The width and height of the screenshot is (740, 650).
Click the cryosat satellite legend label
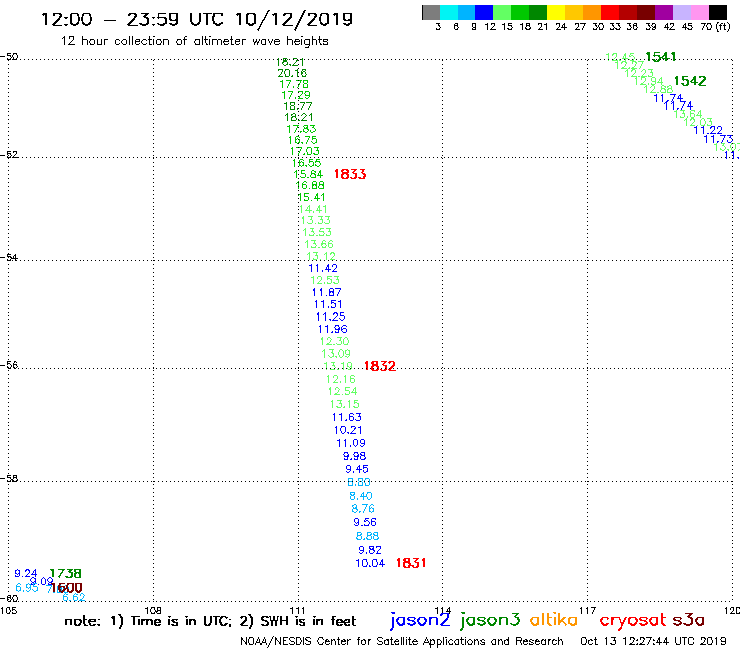[633, 621]
